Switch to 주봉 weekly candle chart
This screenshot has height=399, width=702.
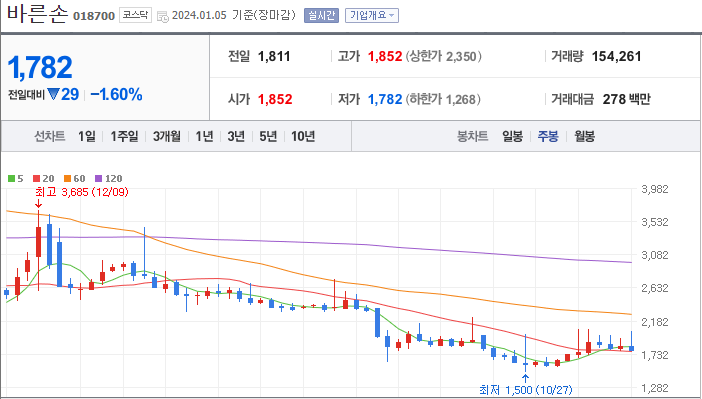[x=548, y=136]
